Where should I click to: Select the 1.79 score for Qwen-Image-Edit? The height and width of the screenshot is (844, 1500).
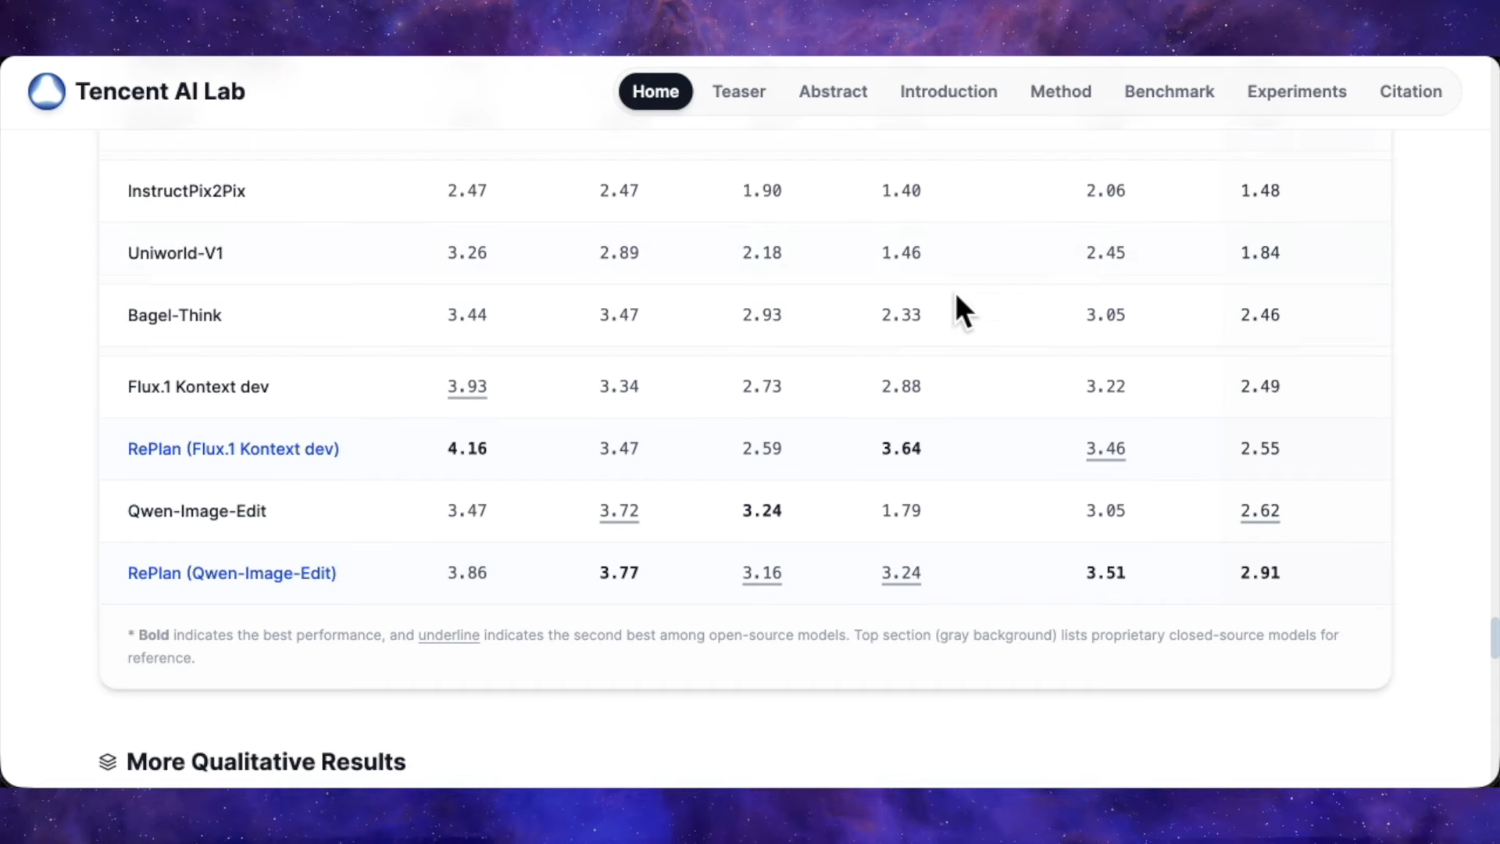click(901, 511)
